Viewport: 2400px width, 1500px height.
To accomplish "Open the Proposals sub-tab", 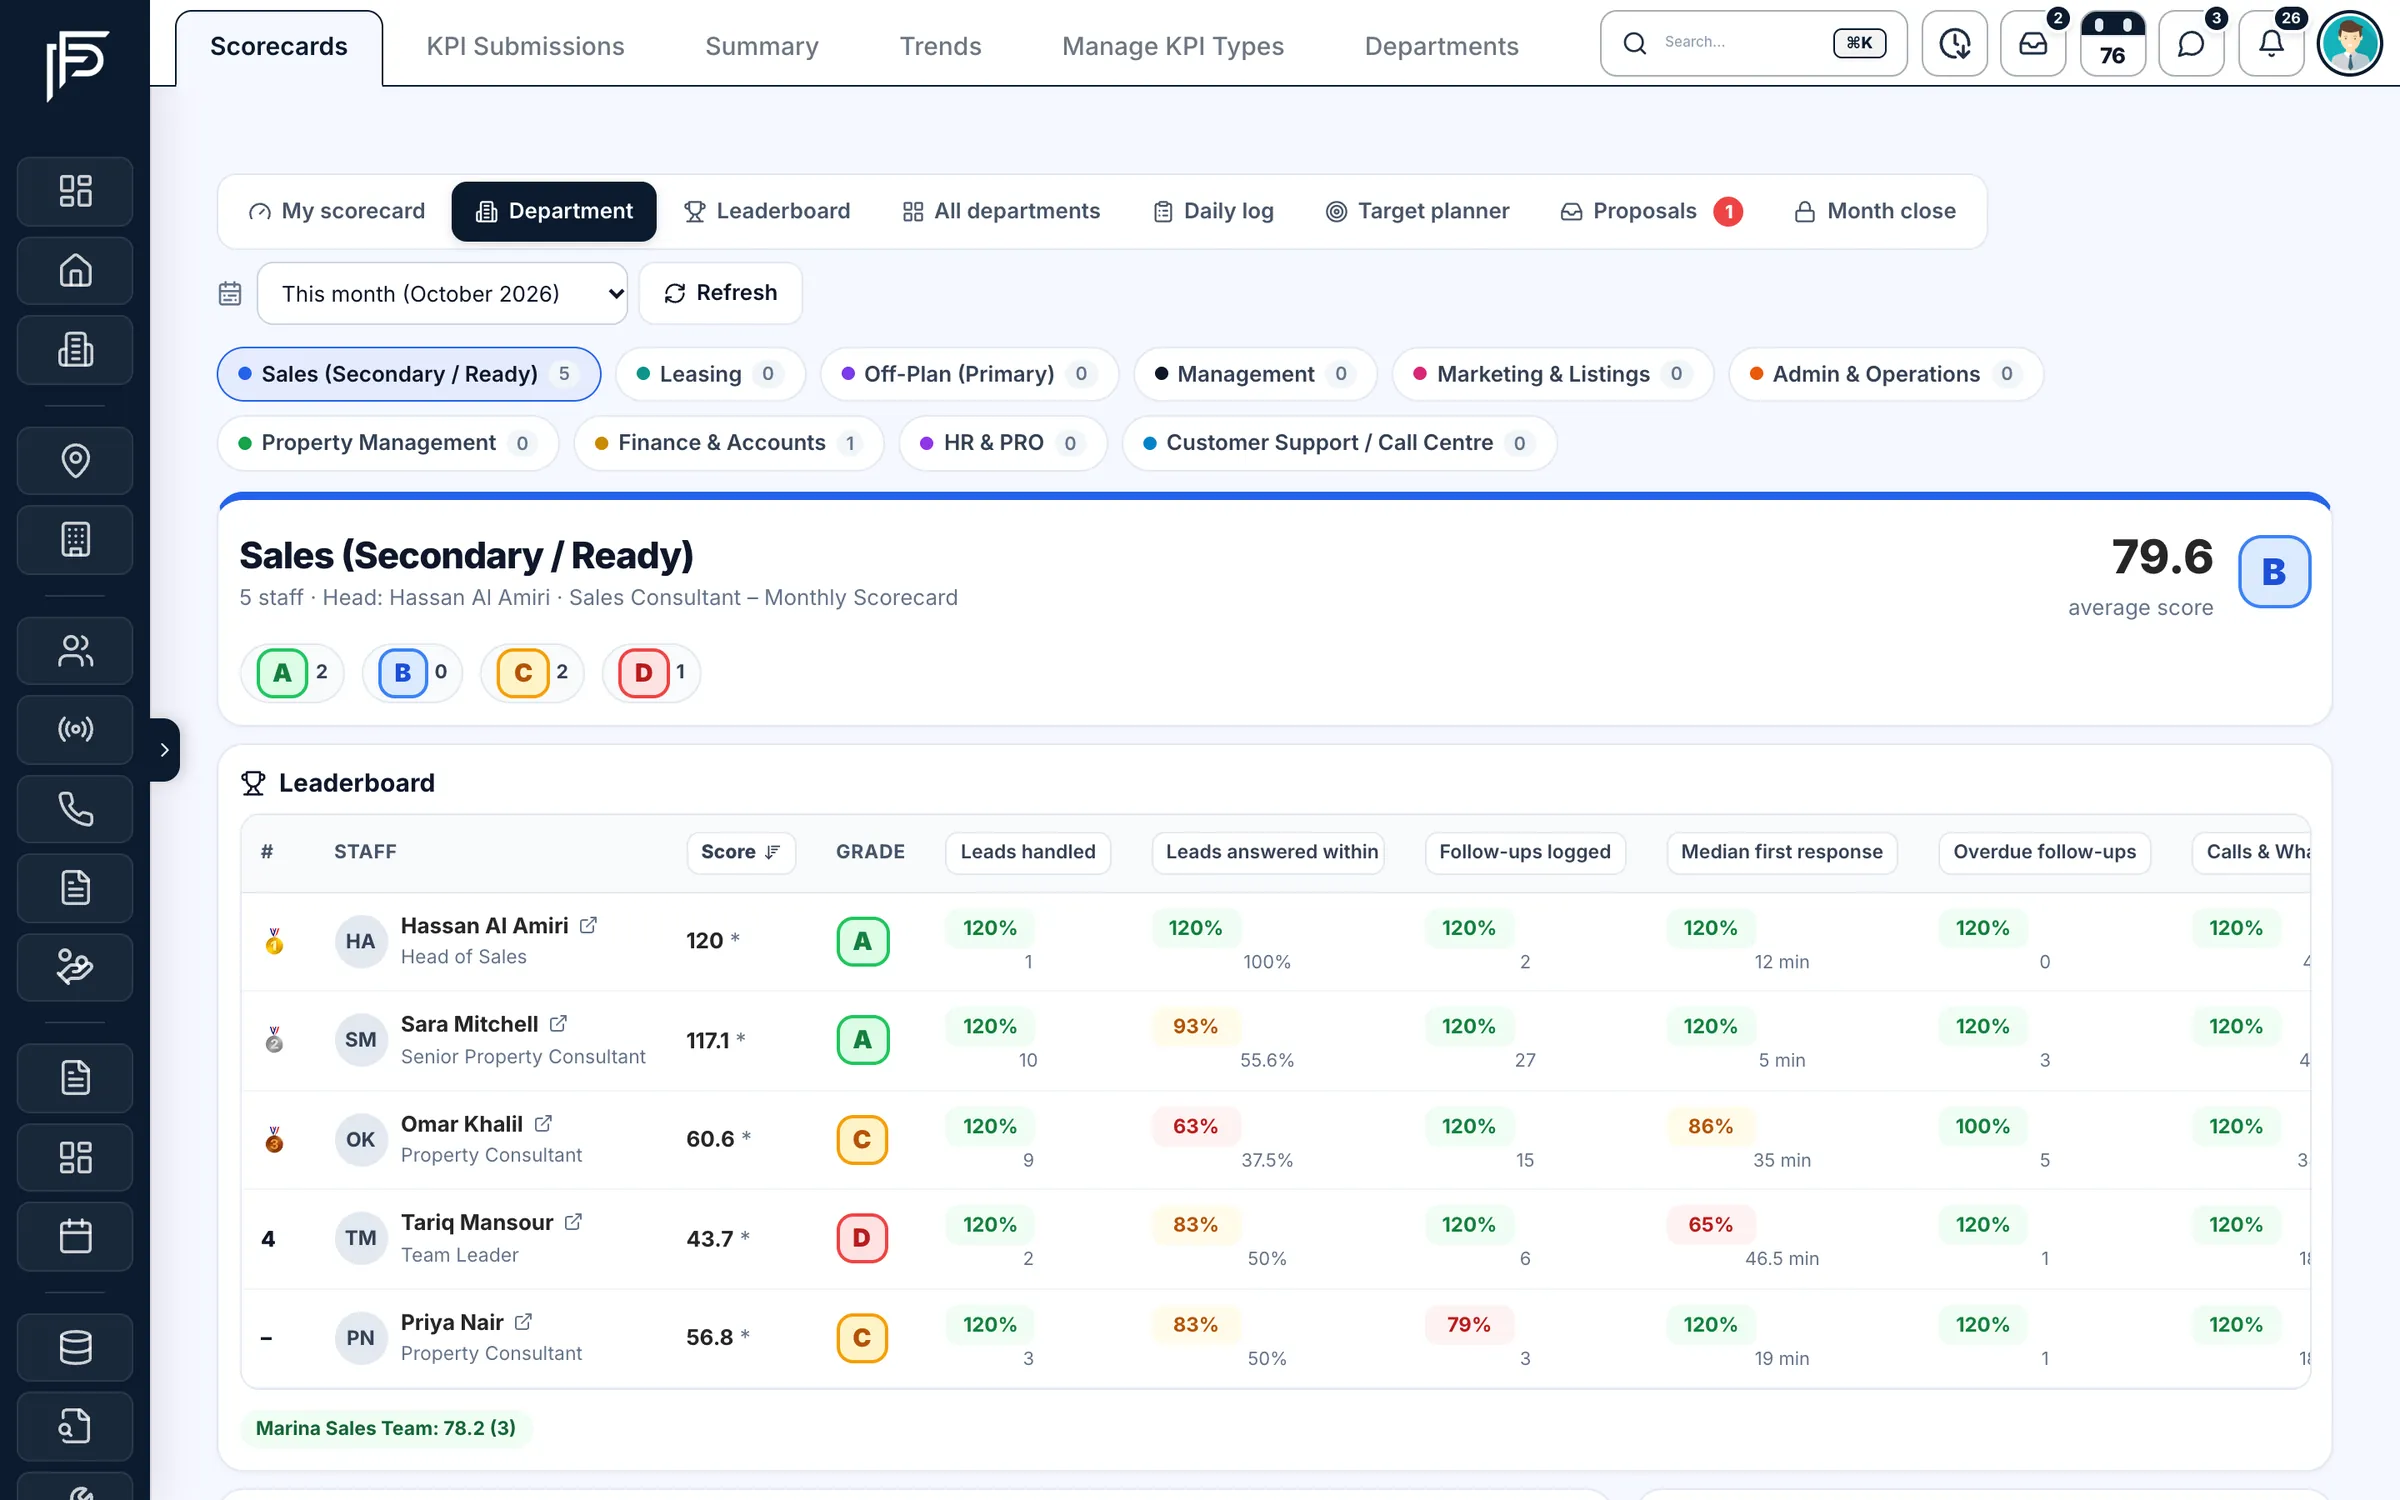I will point(1651,211).
